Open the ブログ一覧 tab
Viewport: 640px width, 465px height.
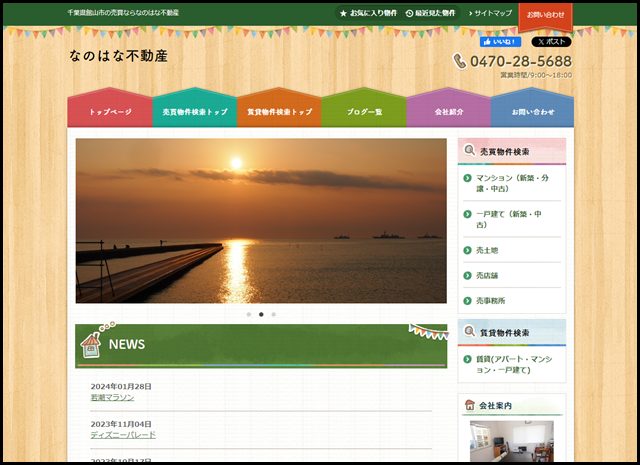tap(364, 108)
